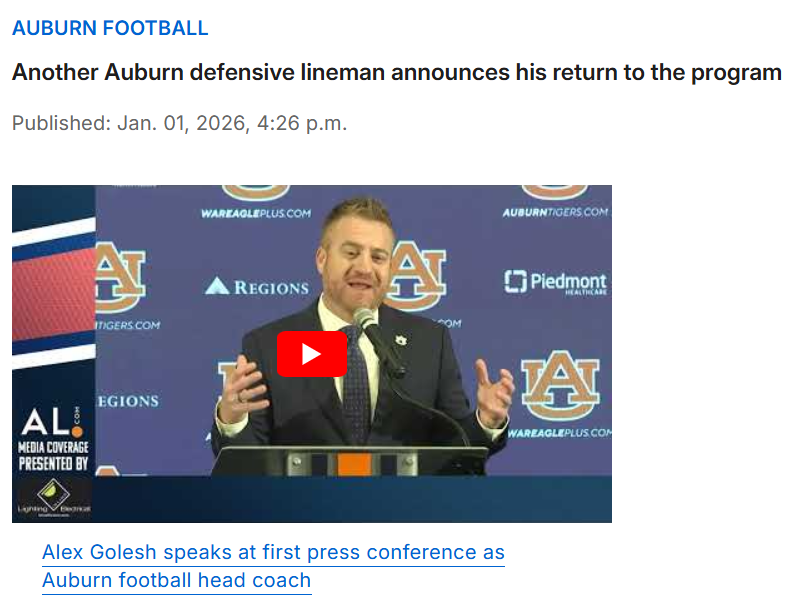Click the WAREAGLEPLUS.COM text at bottom right of video
785x604 pixels.
tap(560, 433)
